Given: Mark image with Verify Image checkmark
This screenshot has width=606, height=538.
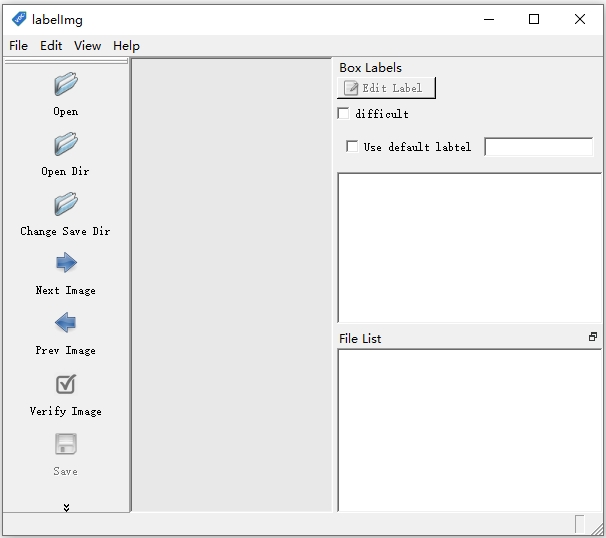Looking at the screenshot, I should pos(66,384).
